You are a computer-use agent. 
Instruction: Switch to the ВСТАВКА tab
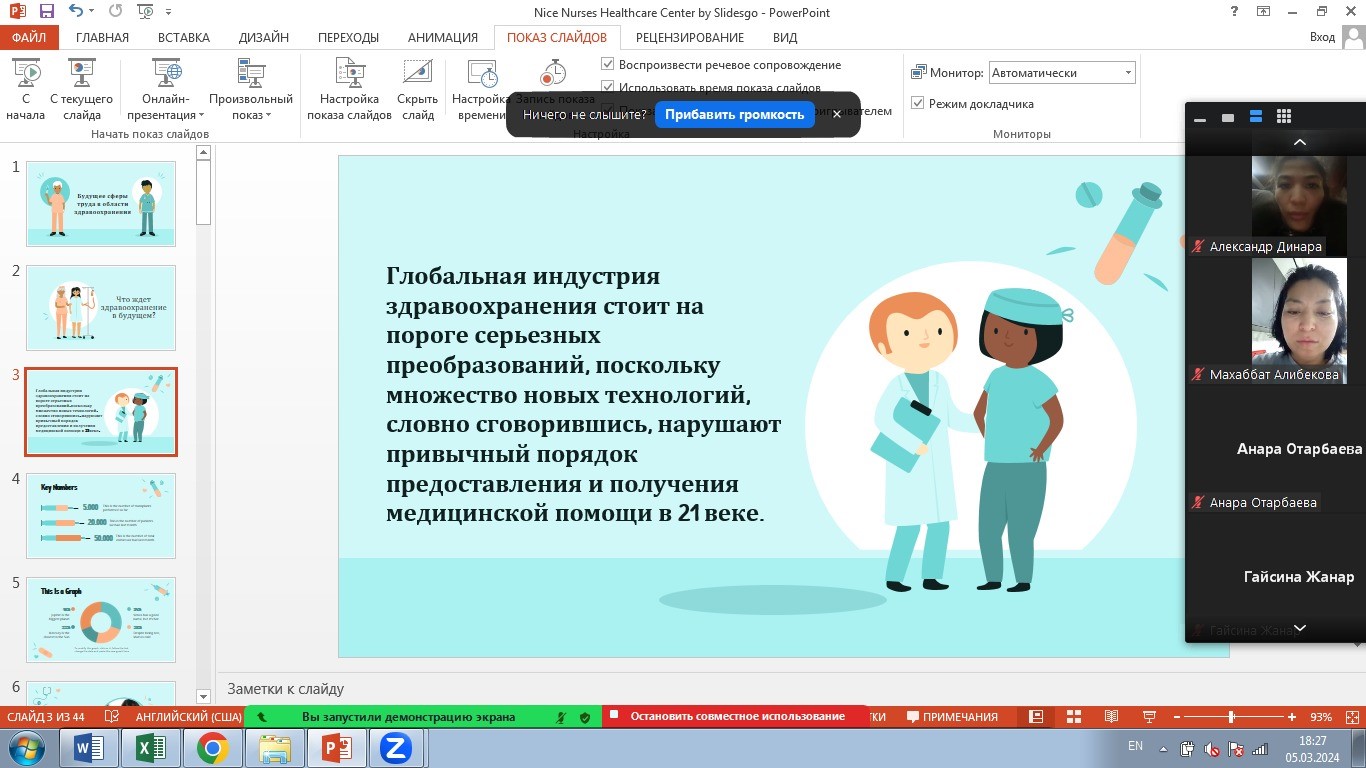(x=184, y=37)
